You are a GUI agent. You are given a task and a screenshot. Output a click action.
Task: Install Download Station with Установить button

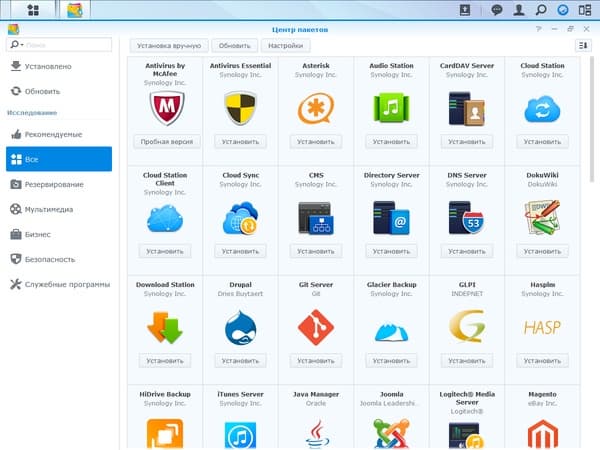[x=165, y=360]
